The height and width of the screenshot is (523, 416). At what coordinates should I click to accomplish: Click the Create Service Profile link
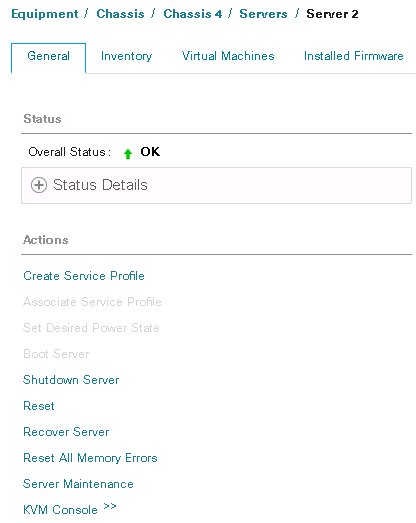(84, 276)
